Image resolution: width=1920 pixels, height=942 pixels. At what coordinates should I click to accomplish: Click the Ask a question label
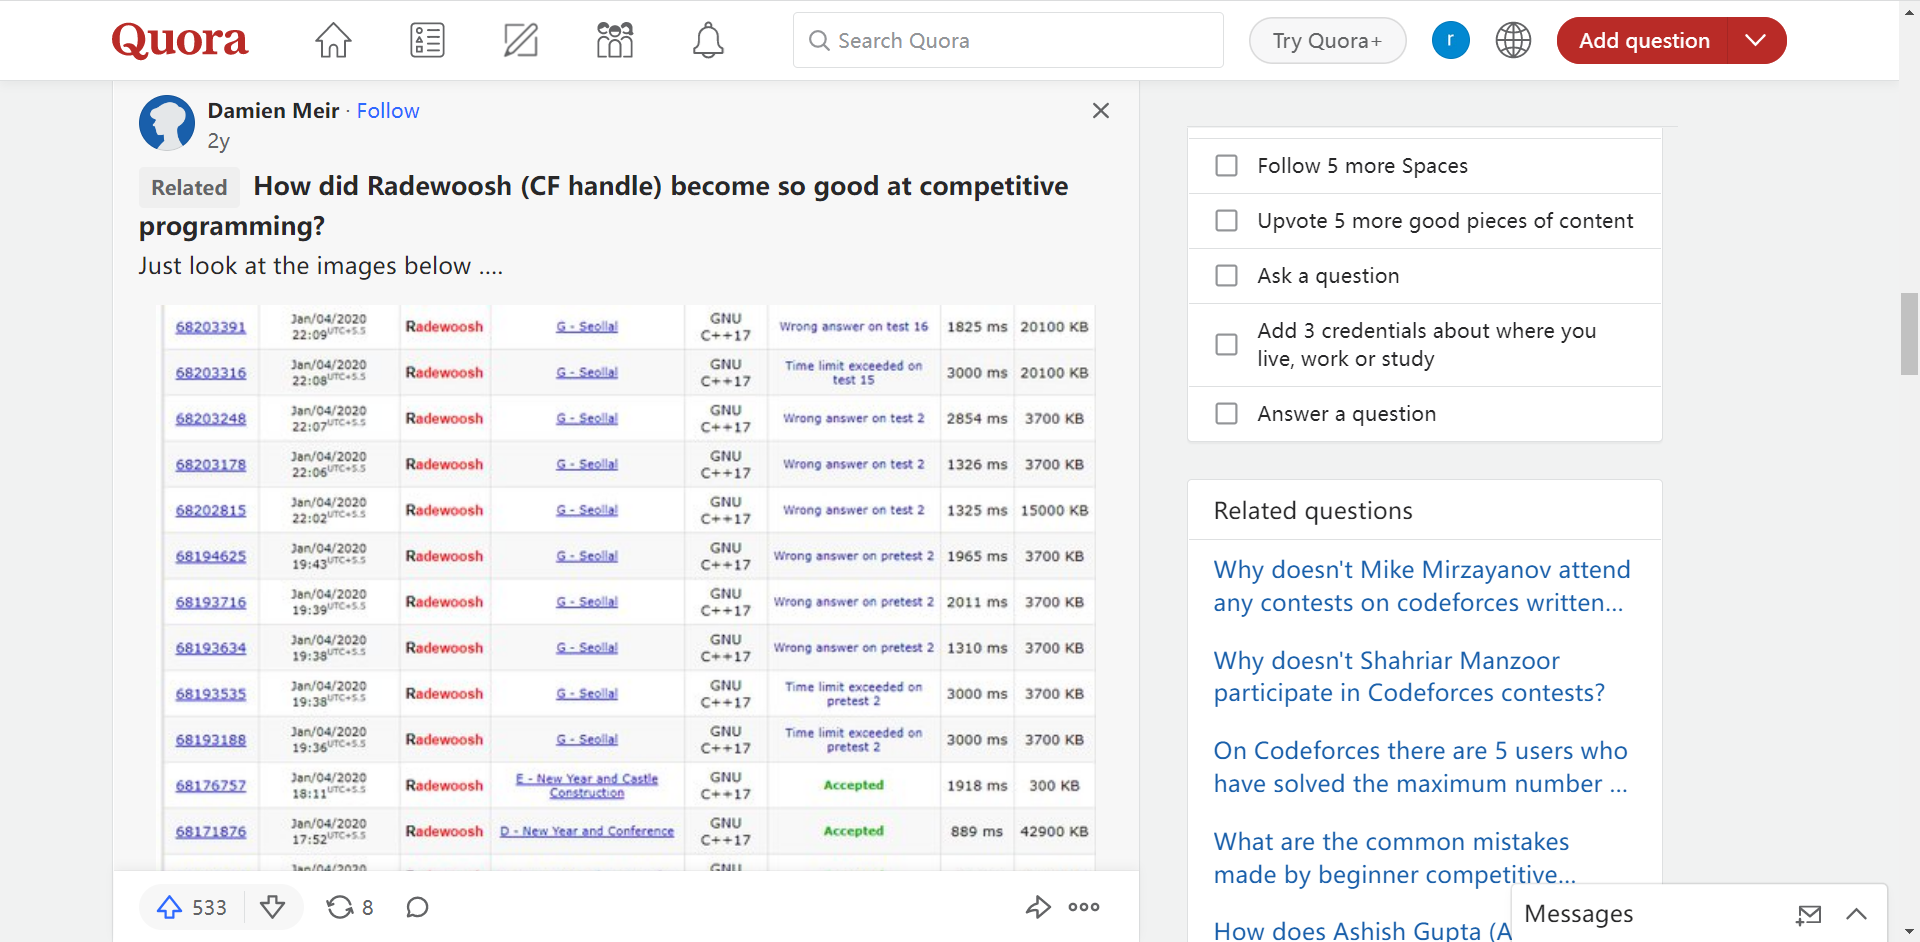(1328, 276)
